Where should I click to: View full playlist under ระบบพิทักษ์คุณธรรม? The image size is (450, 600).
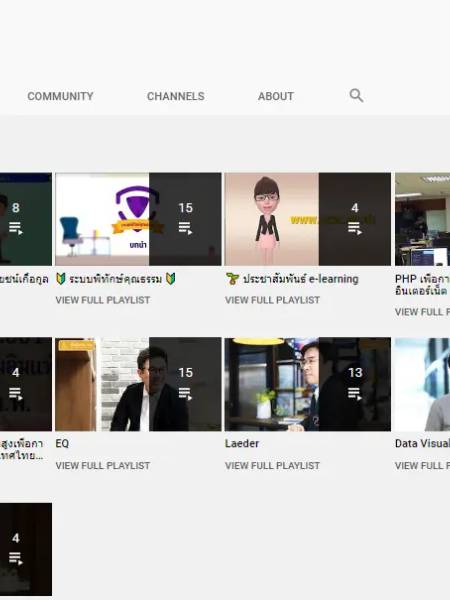click(x=103, y=300)
